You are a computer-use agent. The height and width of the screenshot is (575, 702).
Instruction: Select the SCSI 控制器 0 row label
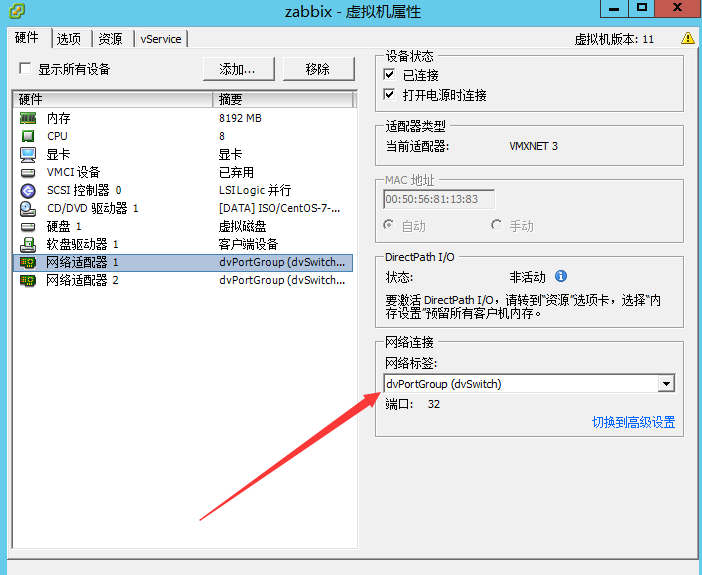click(x=84, y=190)
